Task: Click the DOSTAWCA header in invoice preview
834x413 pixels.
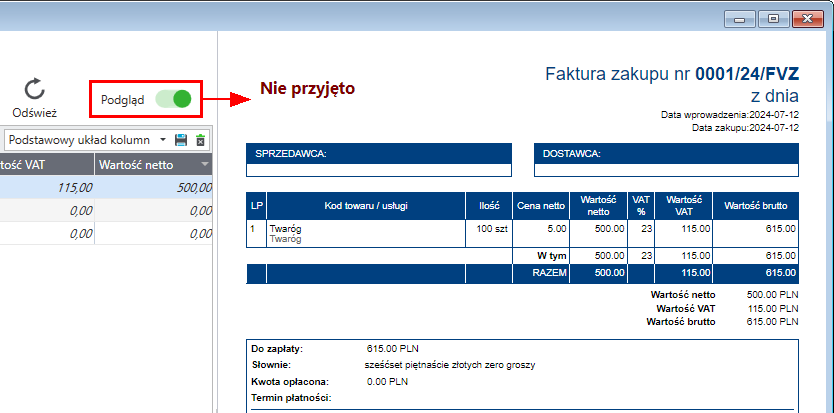Action: pos(571,154)
